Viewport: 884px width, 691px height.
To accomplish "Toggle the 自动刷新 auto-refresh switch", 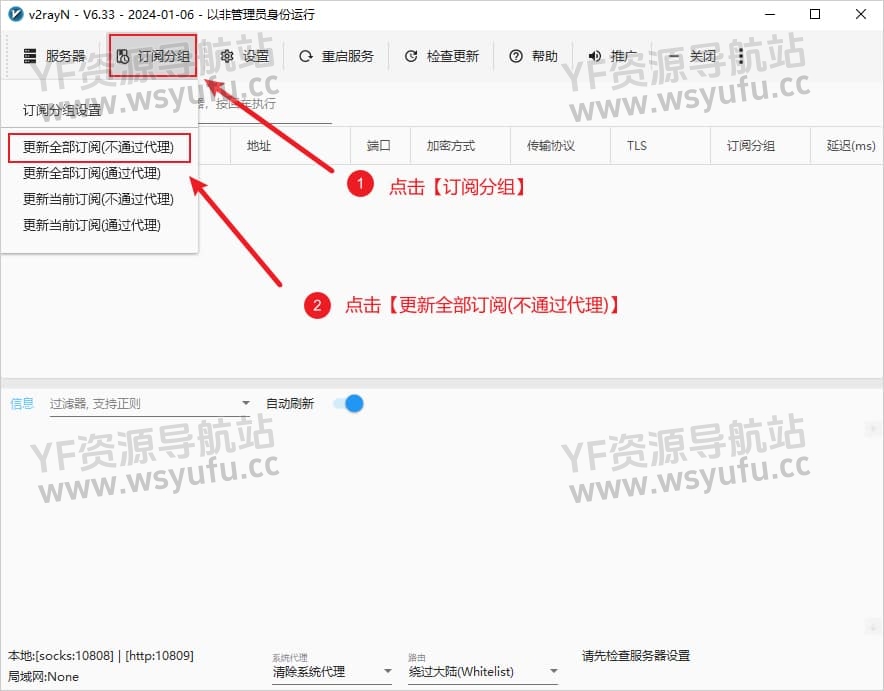I will [348, 404].
